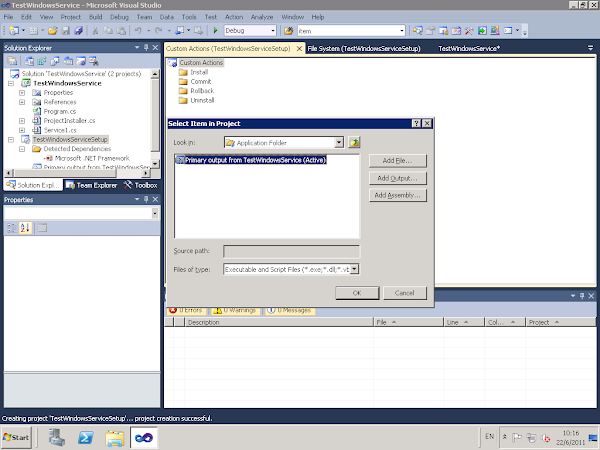Click the Add Assembly... button

tap(398, 196)
